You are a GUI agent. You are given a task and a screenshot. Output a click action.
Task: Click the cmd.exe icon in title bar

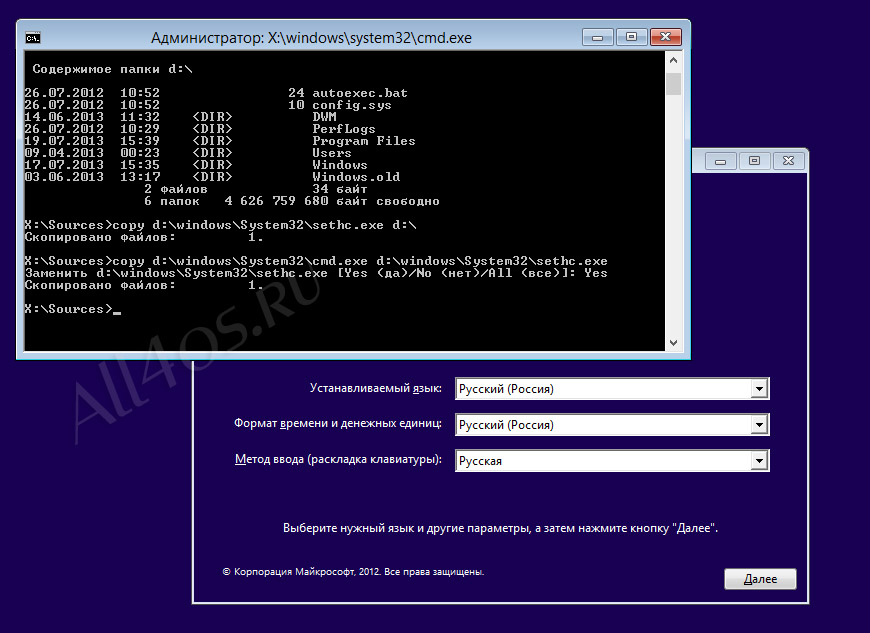pyautogui.click(x=33, y=38)
